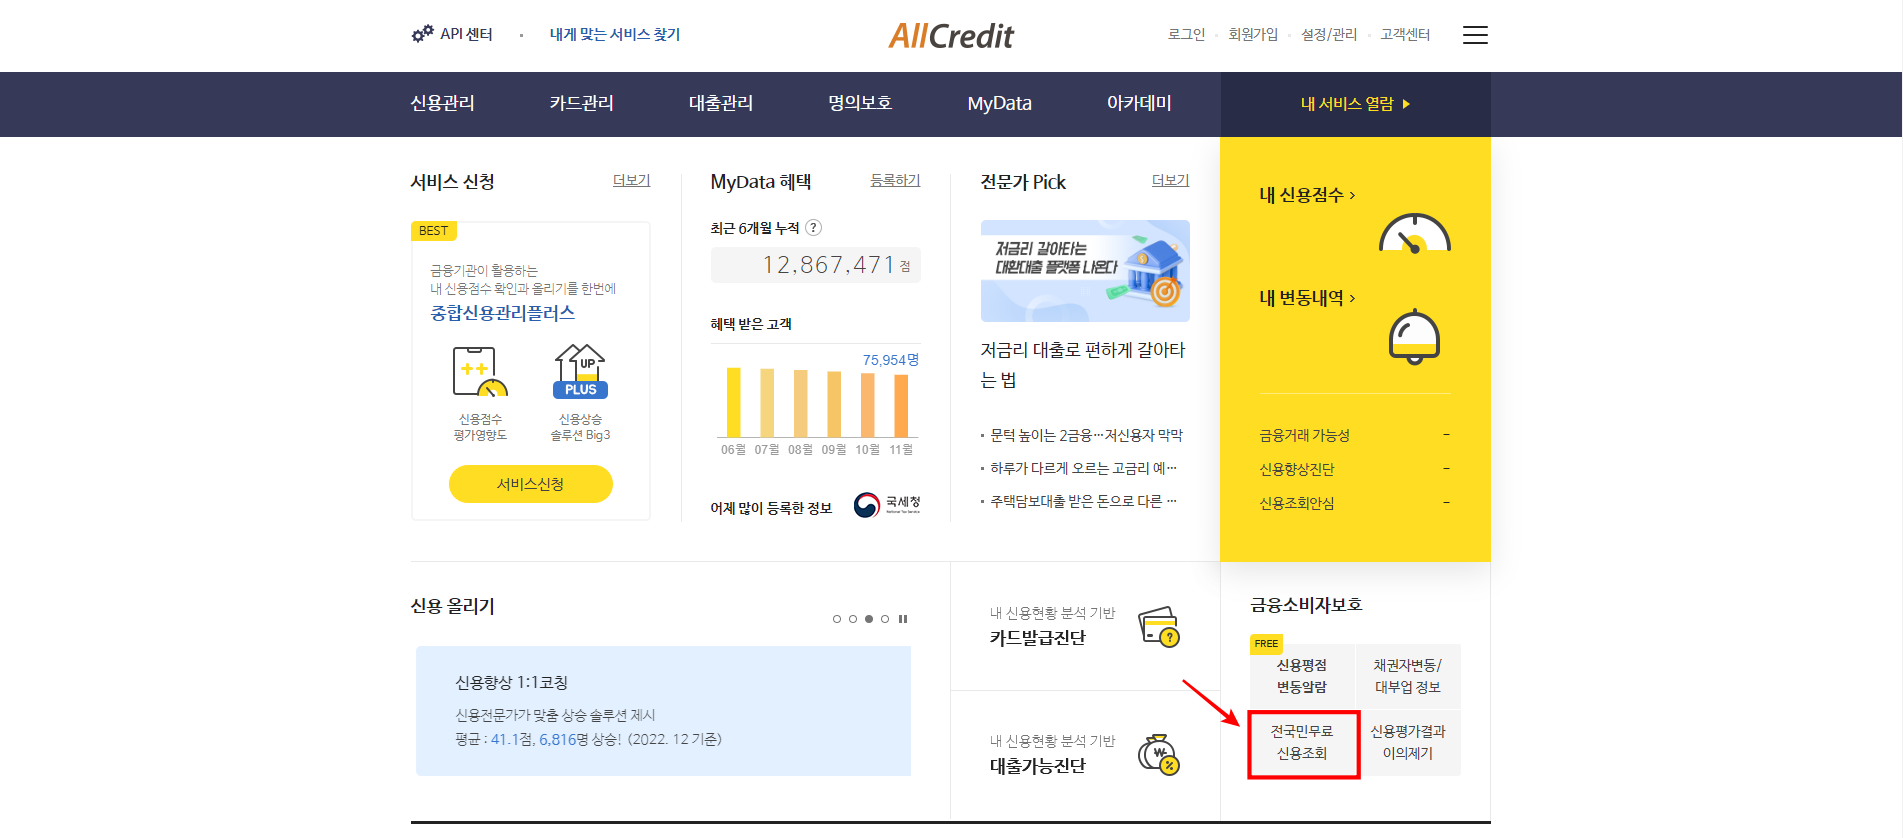Click the 12,867,471 cumulative count field
This screenshot has height=838, width=1903.
[x=816, y=265]
